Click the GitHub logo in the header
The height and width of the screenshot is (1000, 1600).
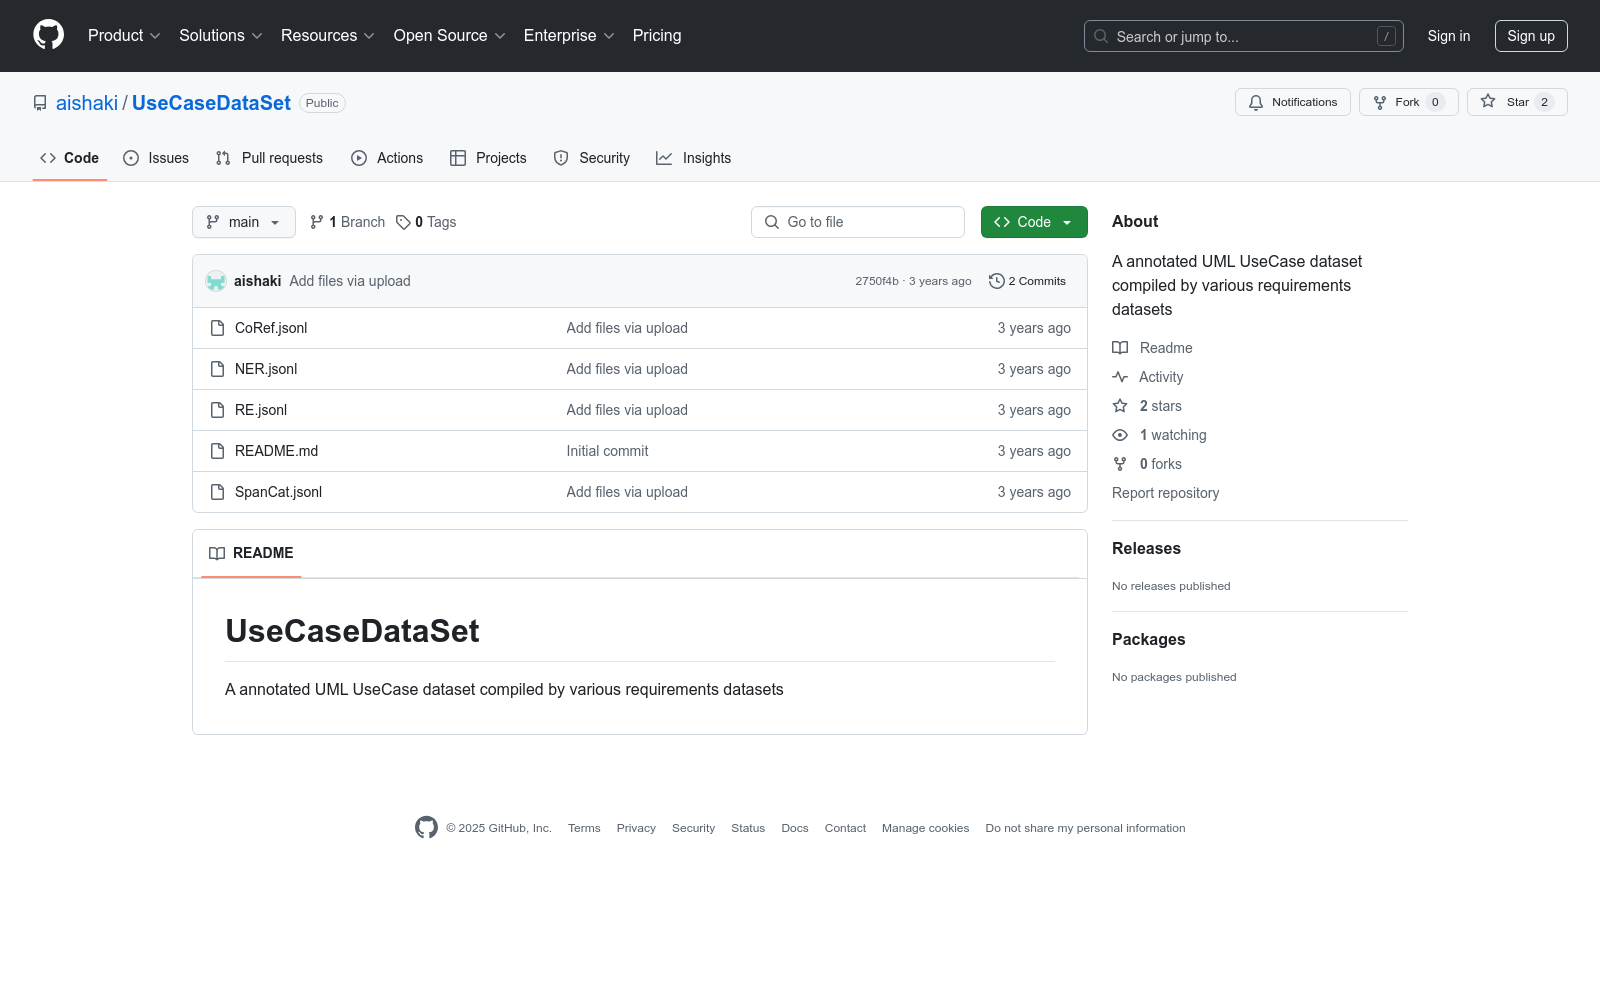click(48, 35)
